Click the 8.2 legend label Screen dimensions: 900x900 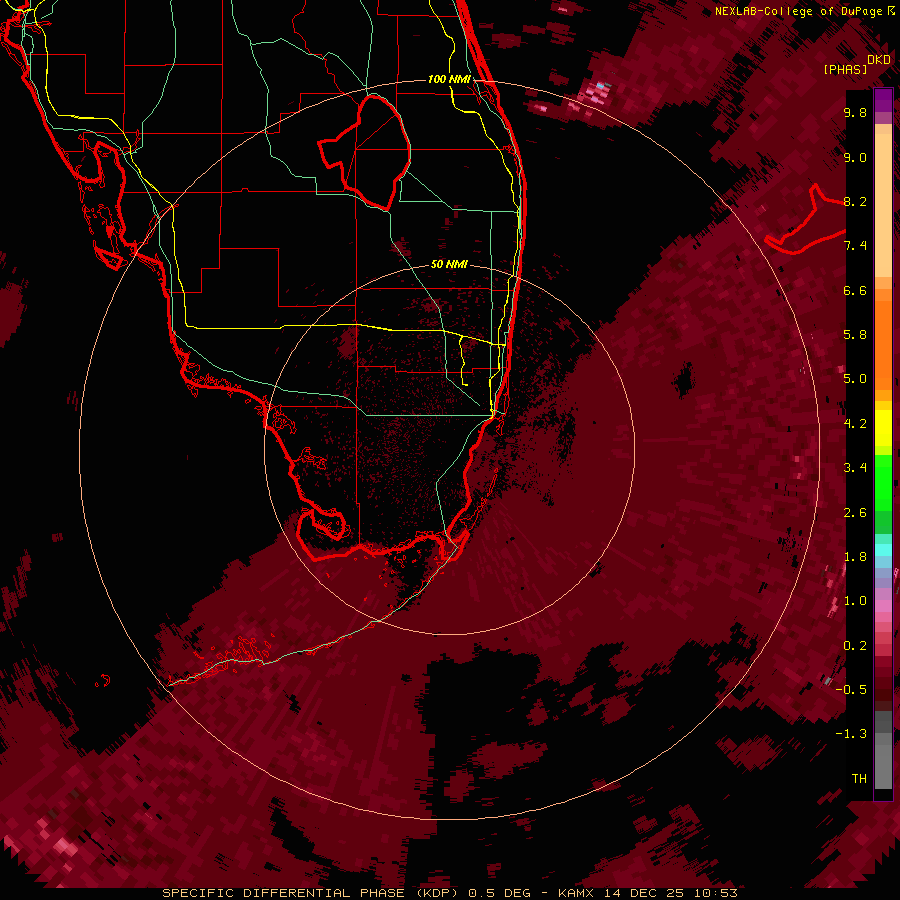[855, 201]
